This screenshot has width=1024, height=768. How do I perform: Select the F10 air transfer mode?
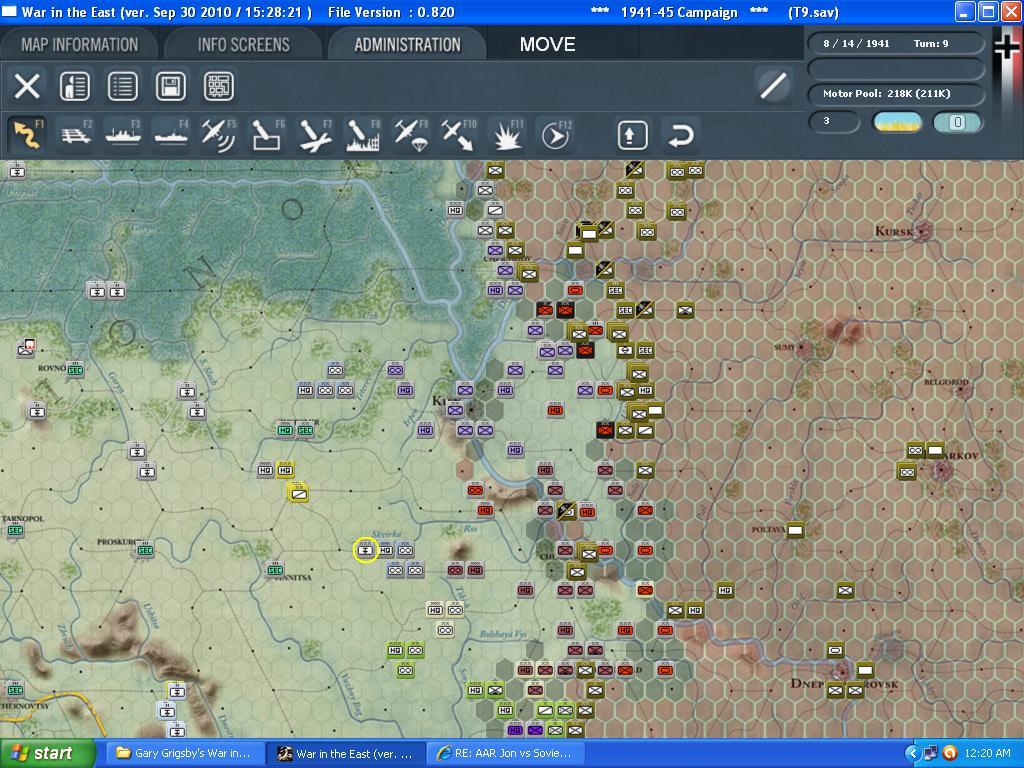click(x=459, y=135)
